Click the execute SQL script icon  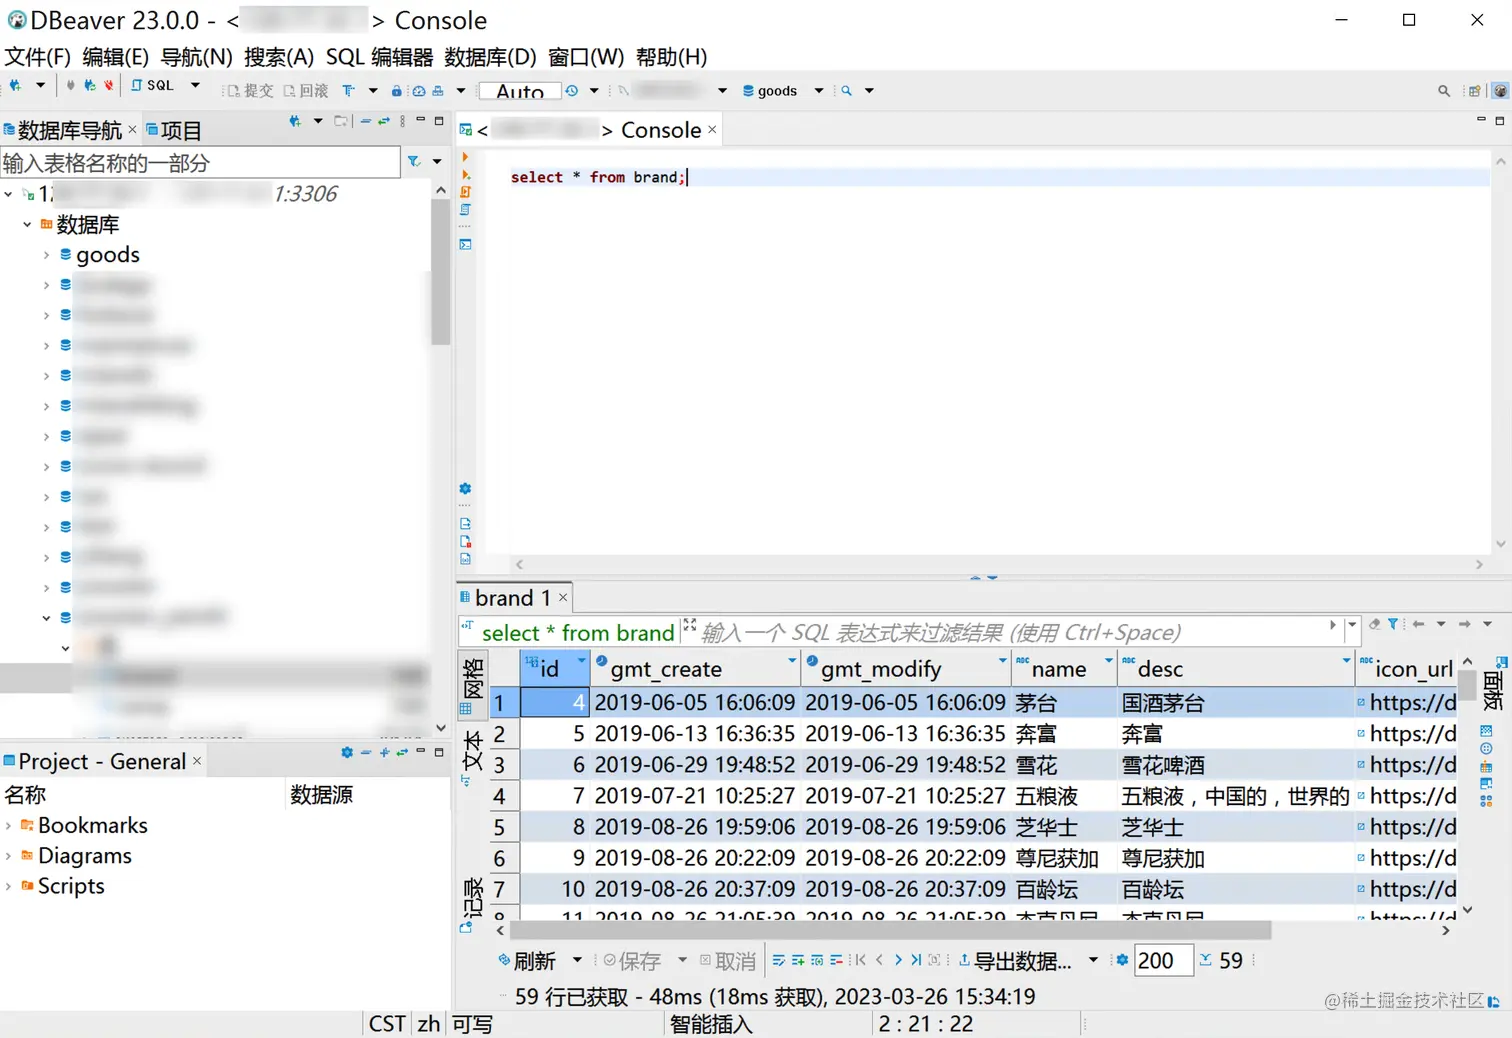465,191
